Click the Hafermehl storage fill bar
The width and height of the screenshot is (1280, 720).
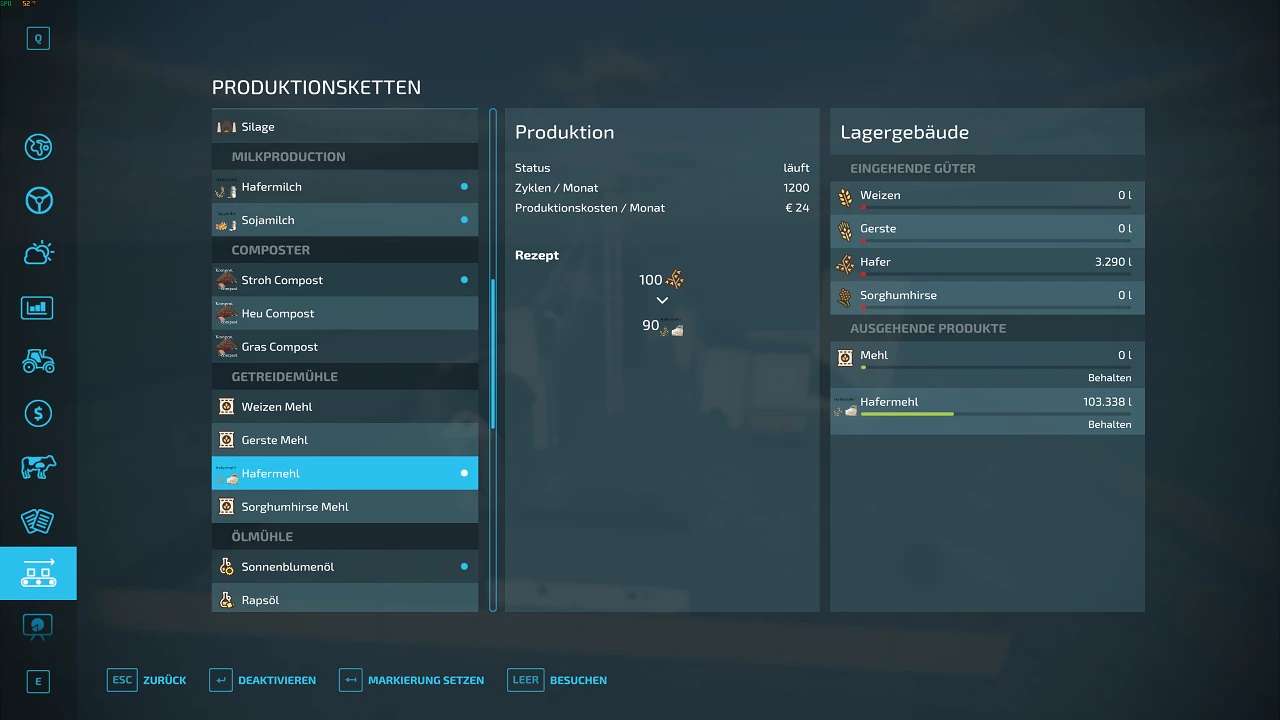(x=995, y=414)
